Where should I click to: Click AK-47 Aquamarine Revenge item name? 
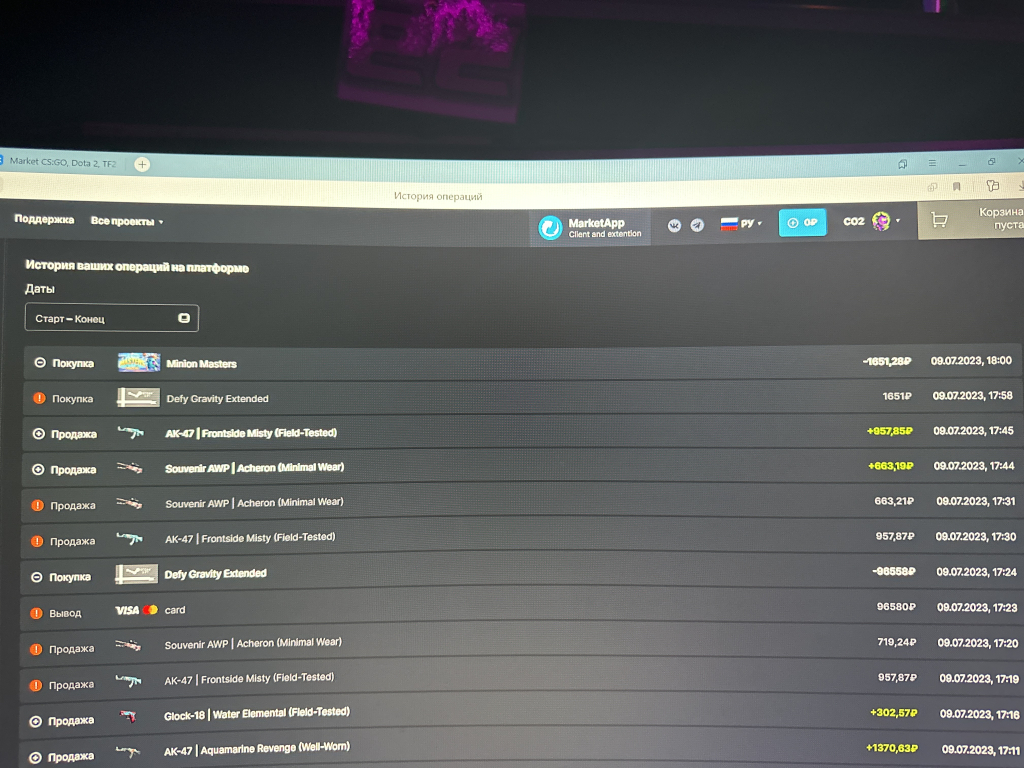point(257,749)
